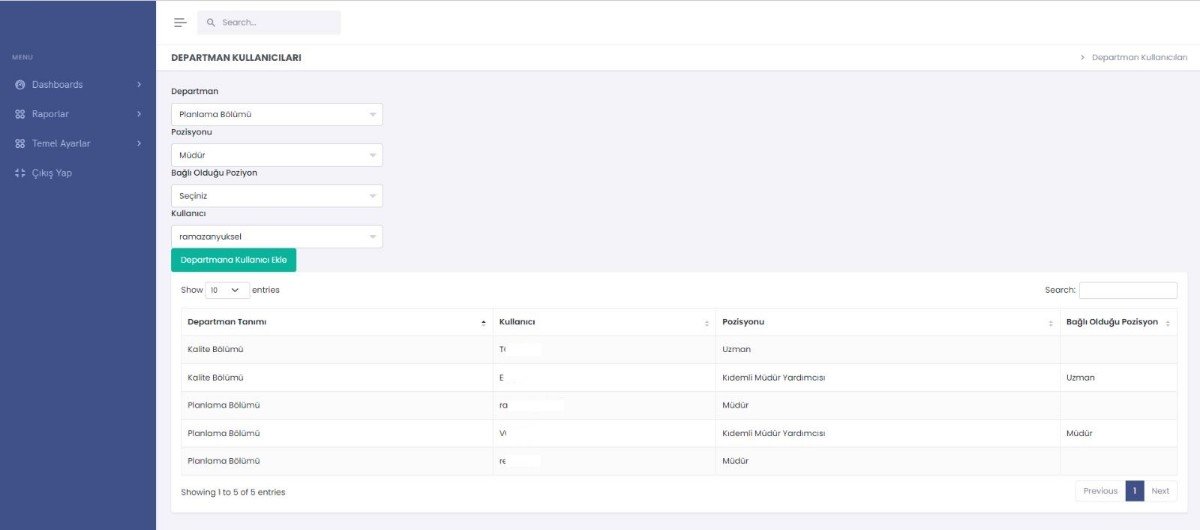Open the Raporlar menu item
The width and height of the screenshot is (1200, 530).
click(50, 114)
